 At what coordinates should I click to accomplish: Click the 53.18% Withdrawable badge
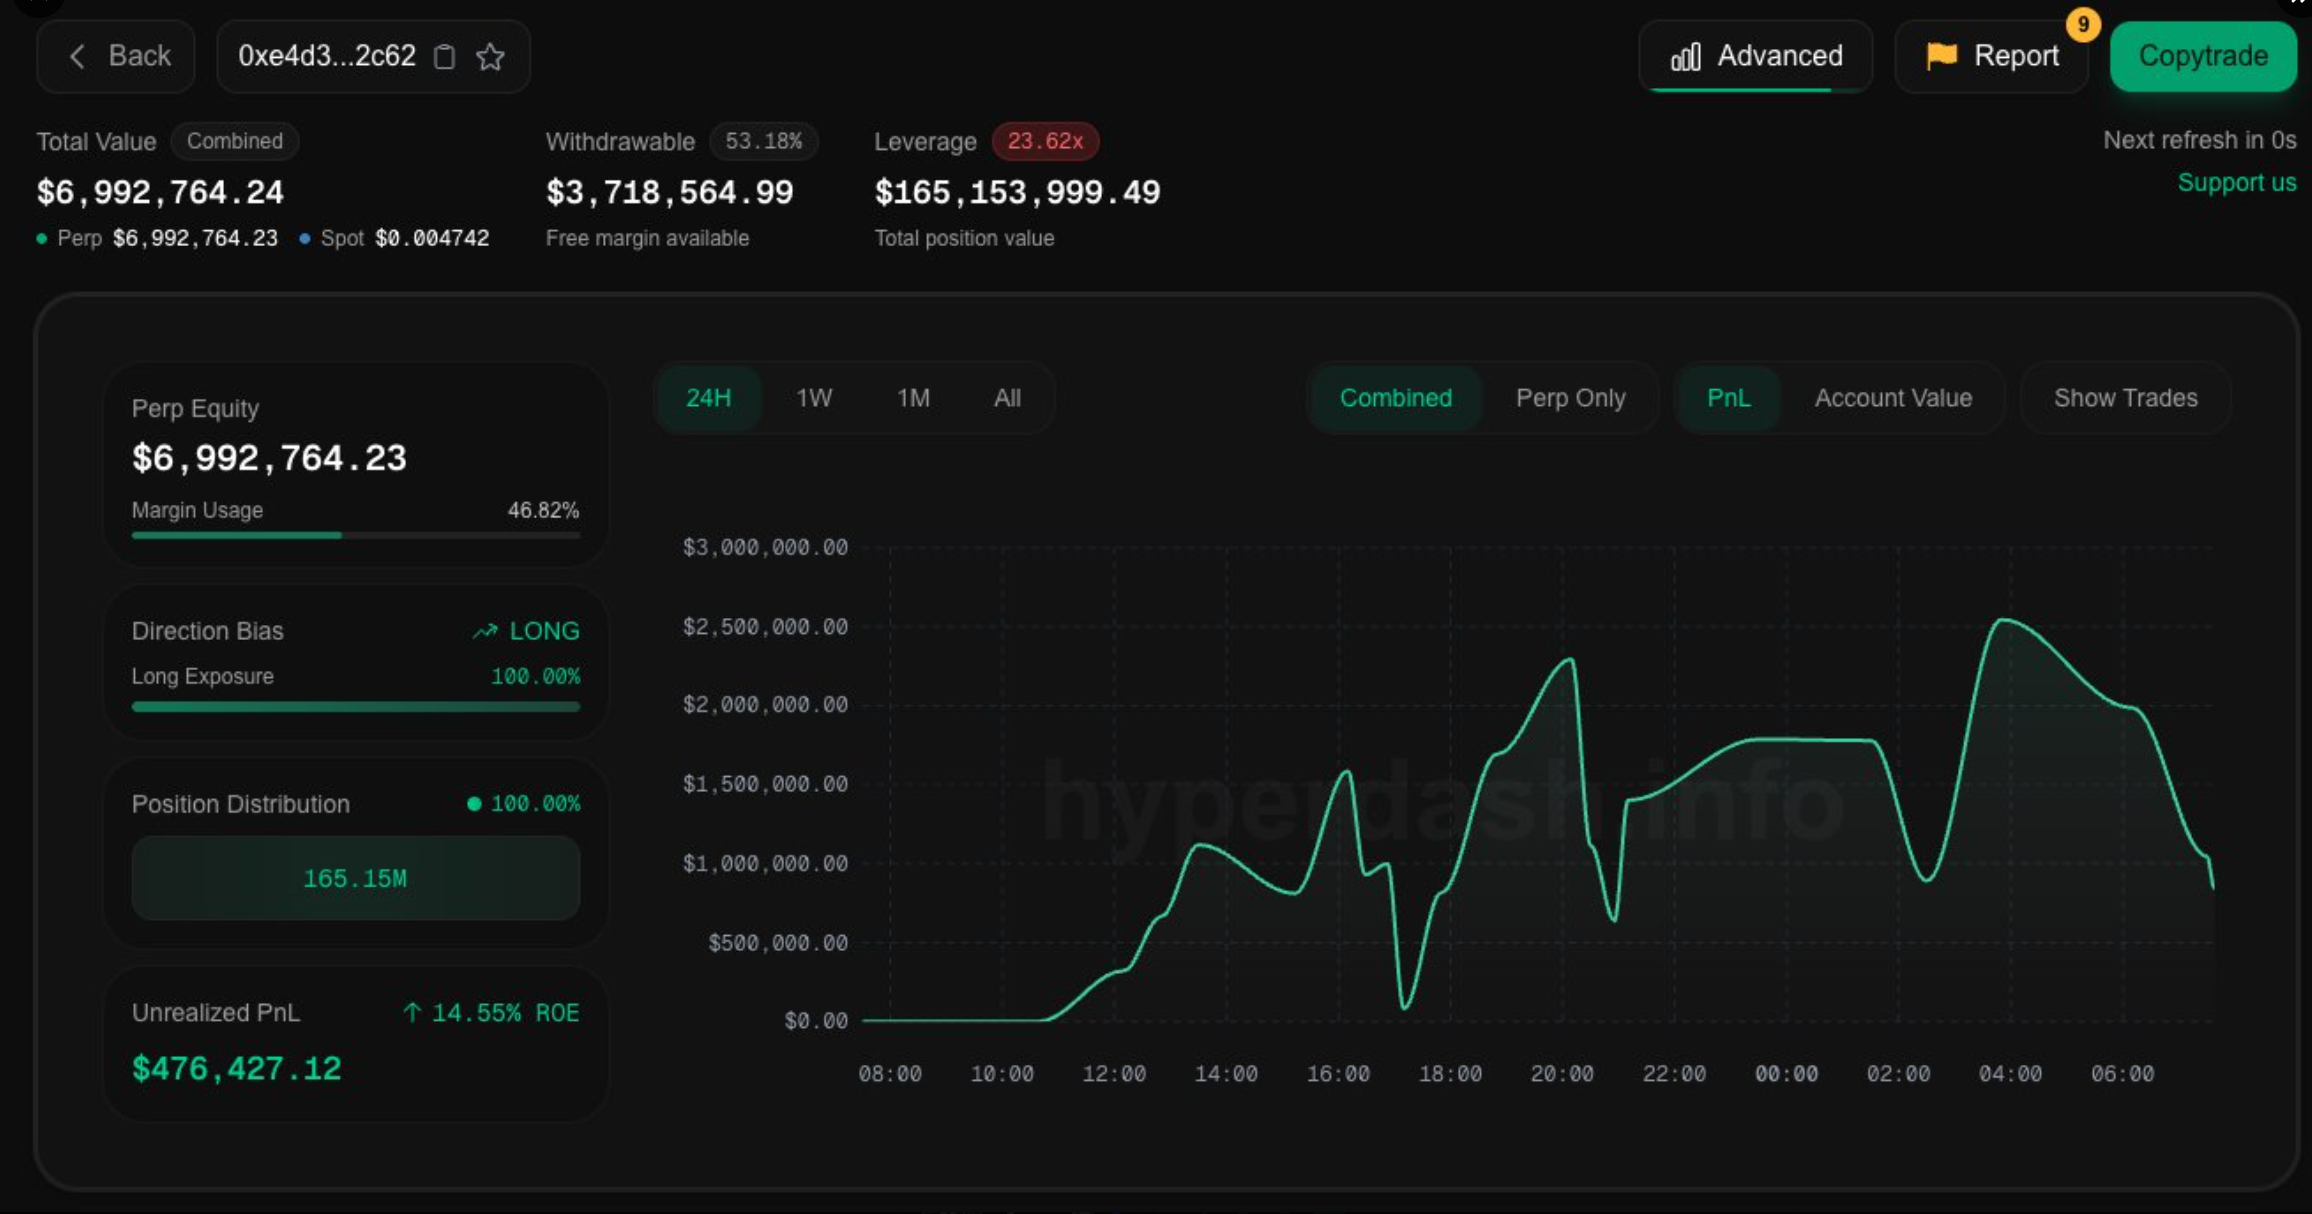(763, 141)
